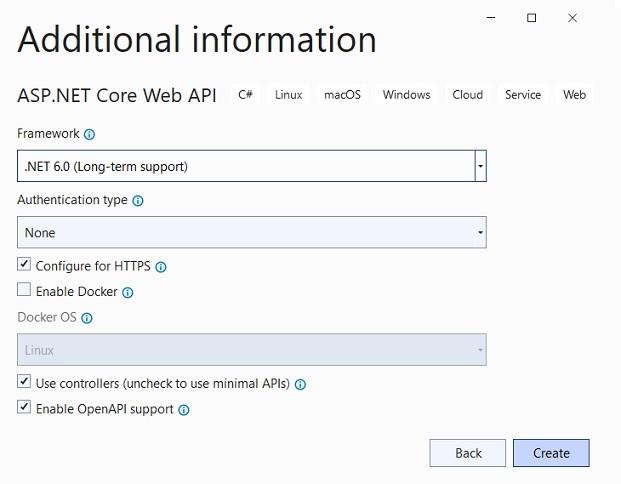621x484 pixels.
Task: Click the Framework info icon
Action: pos(90,134)
